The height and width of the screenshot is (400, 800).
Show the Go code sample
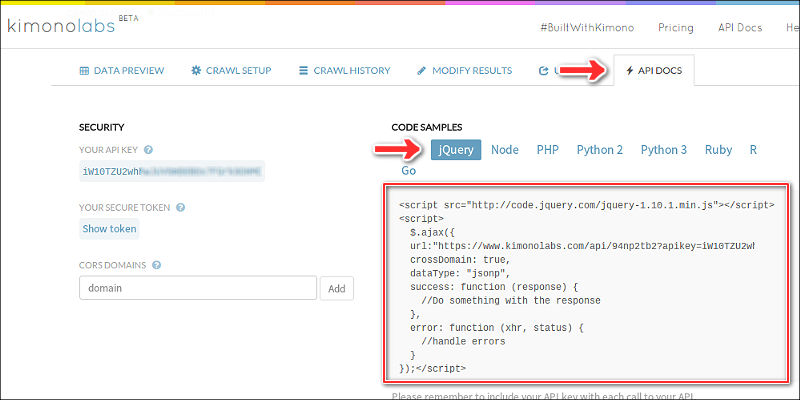[x=409, y=171]
